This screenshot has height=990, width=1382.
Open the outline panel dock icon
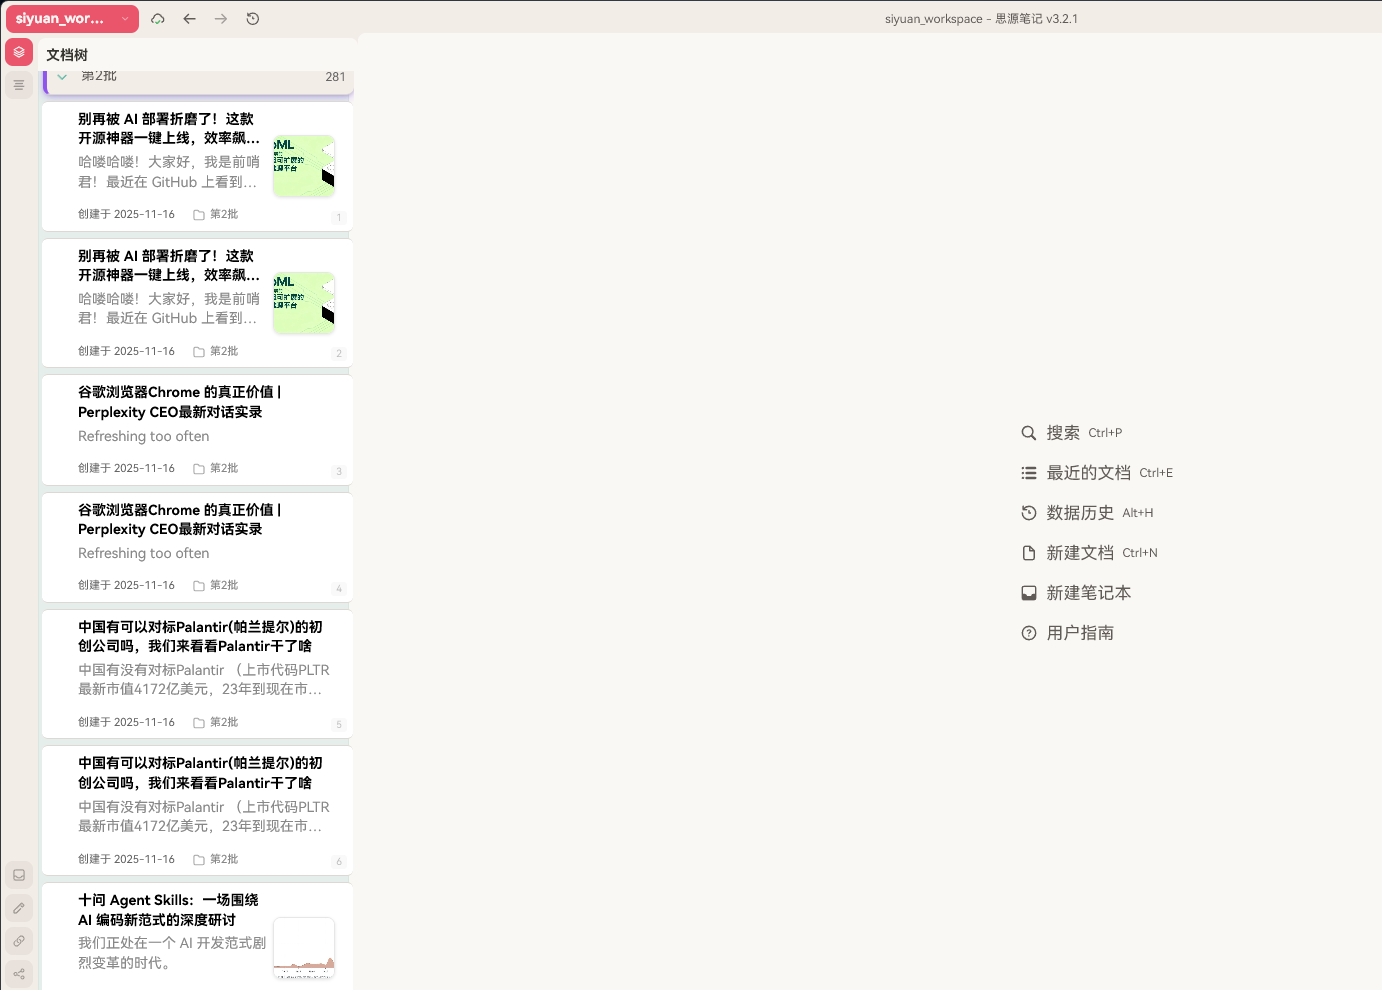tap(19, 85)
